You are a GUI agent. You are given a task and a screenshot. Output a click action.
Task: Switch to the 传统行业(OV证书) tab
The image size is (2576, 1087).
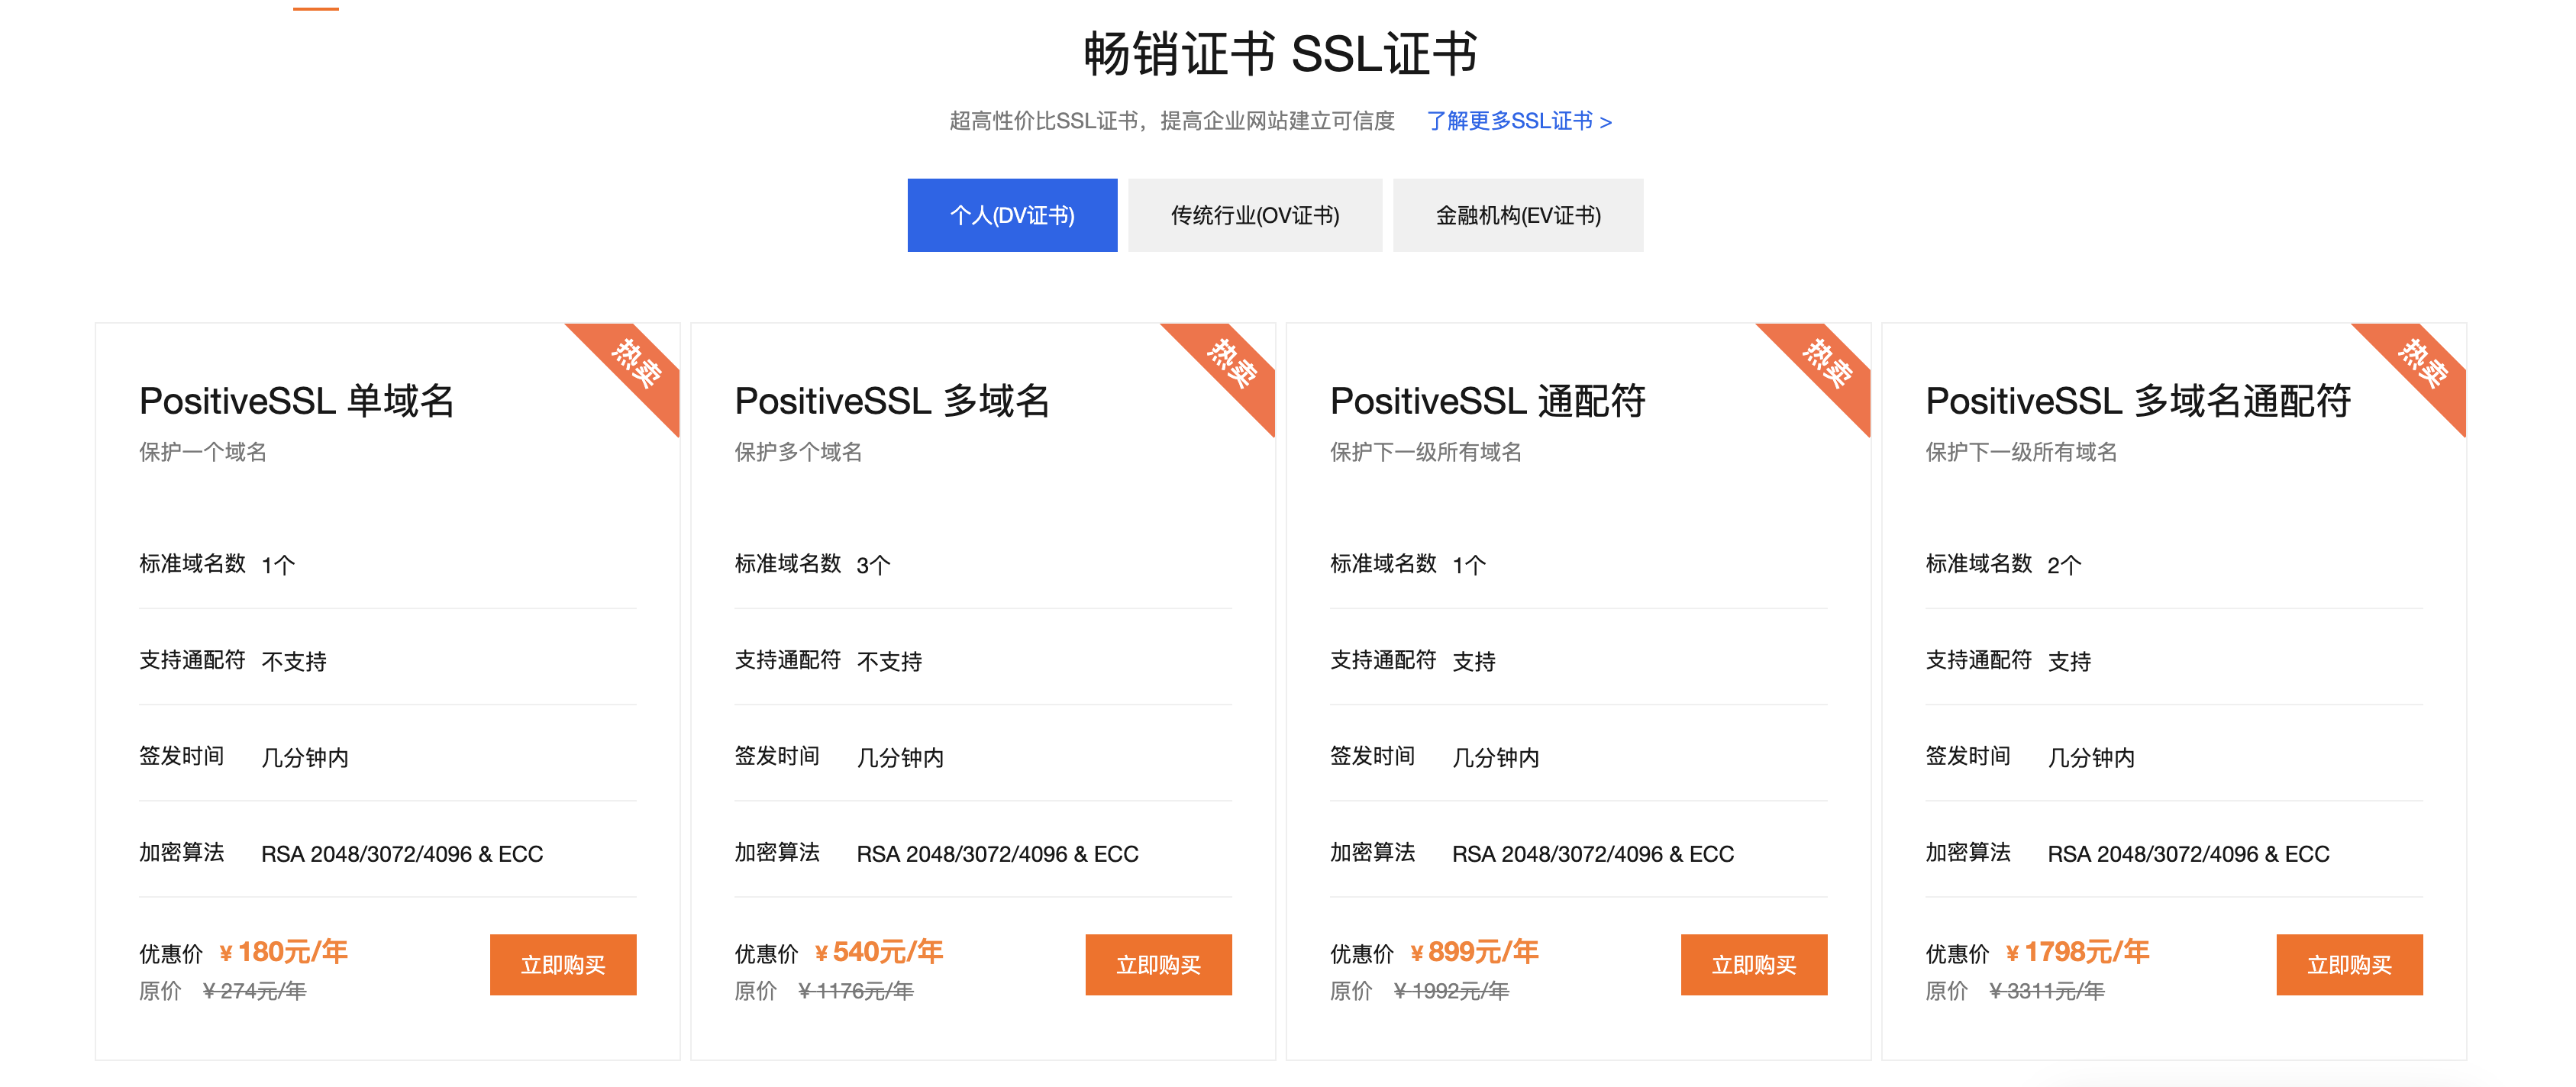pyautogui.click(x=1254, y=215)
